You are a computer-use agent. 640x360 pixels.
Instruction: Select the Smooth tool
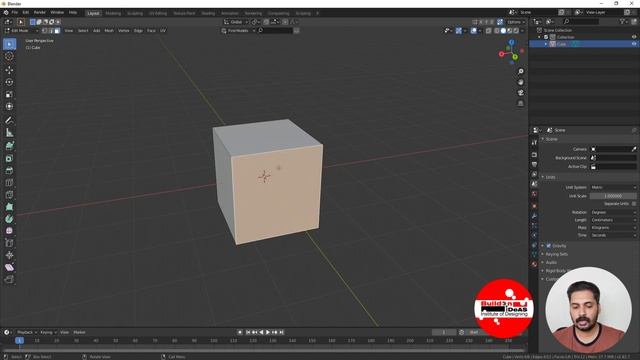coord(9,231)
